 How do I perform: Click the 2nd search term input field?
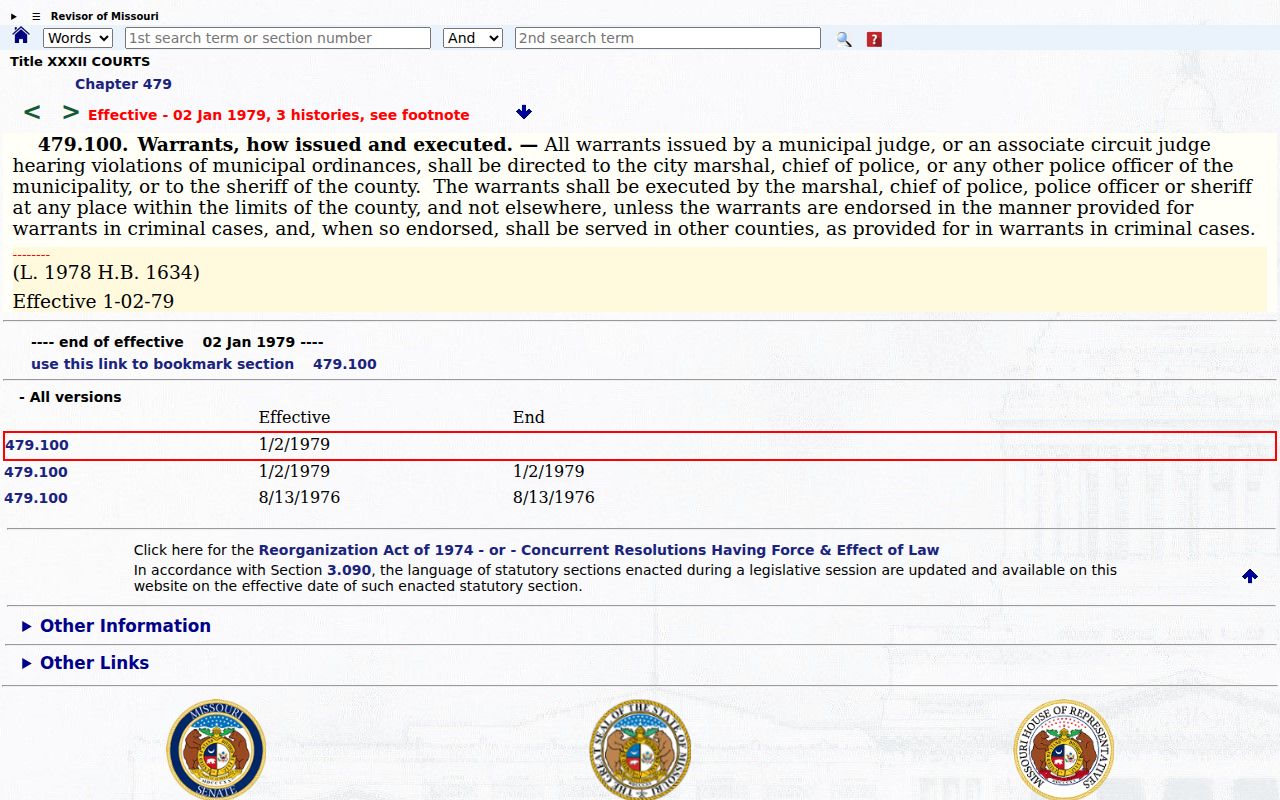pos(668,38)
